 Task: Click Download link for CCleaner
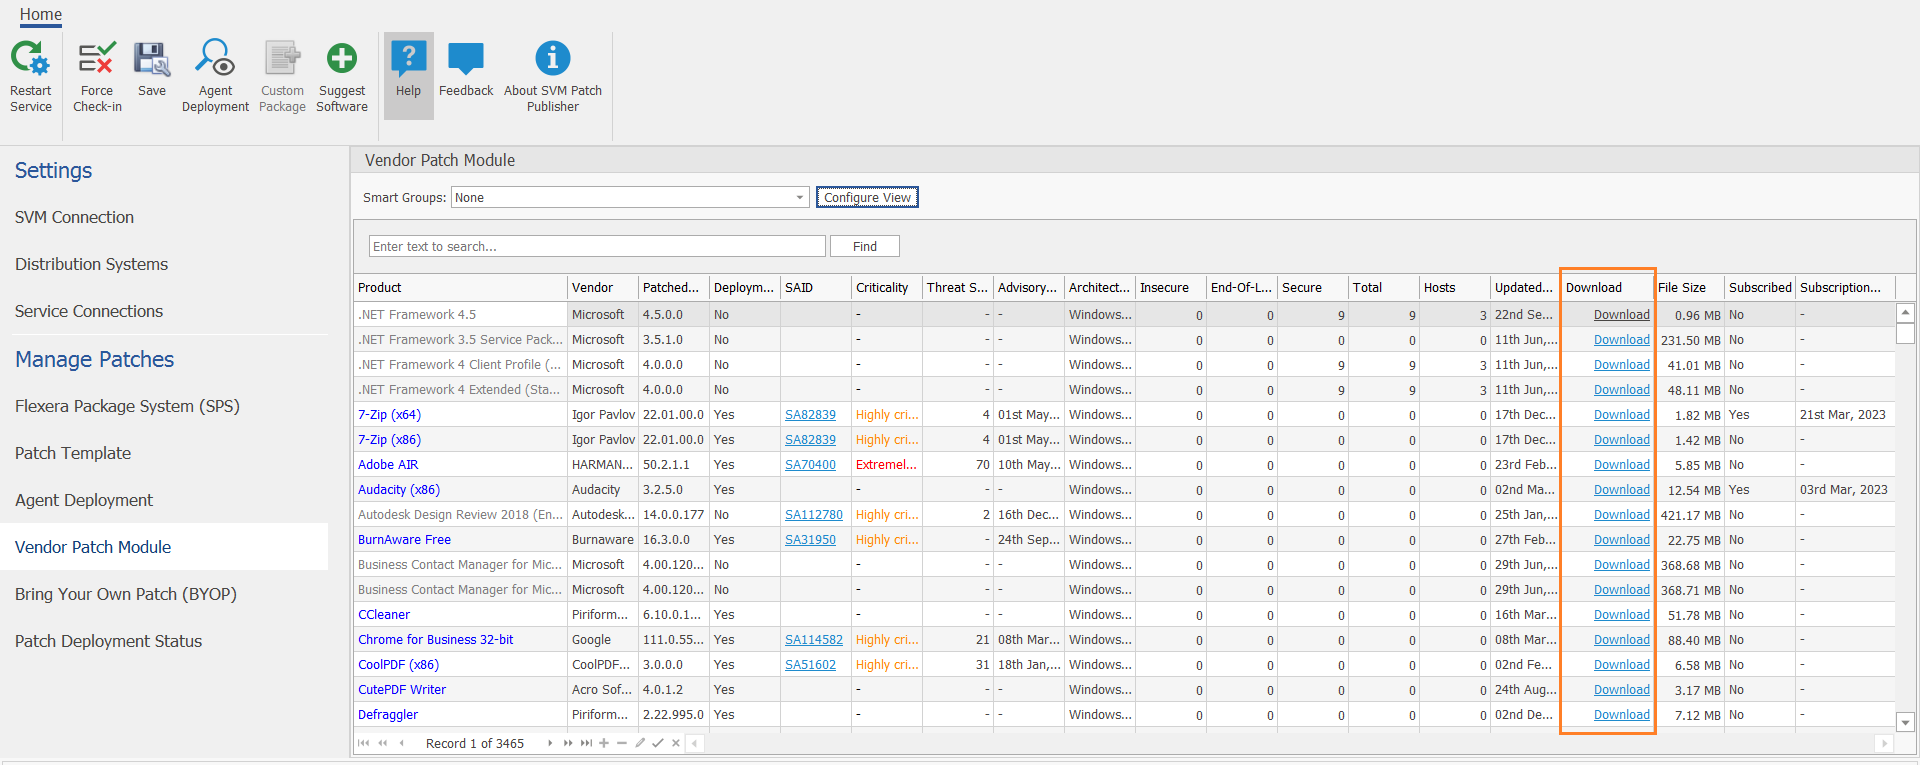click(x=1621, y=614)
